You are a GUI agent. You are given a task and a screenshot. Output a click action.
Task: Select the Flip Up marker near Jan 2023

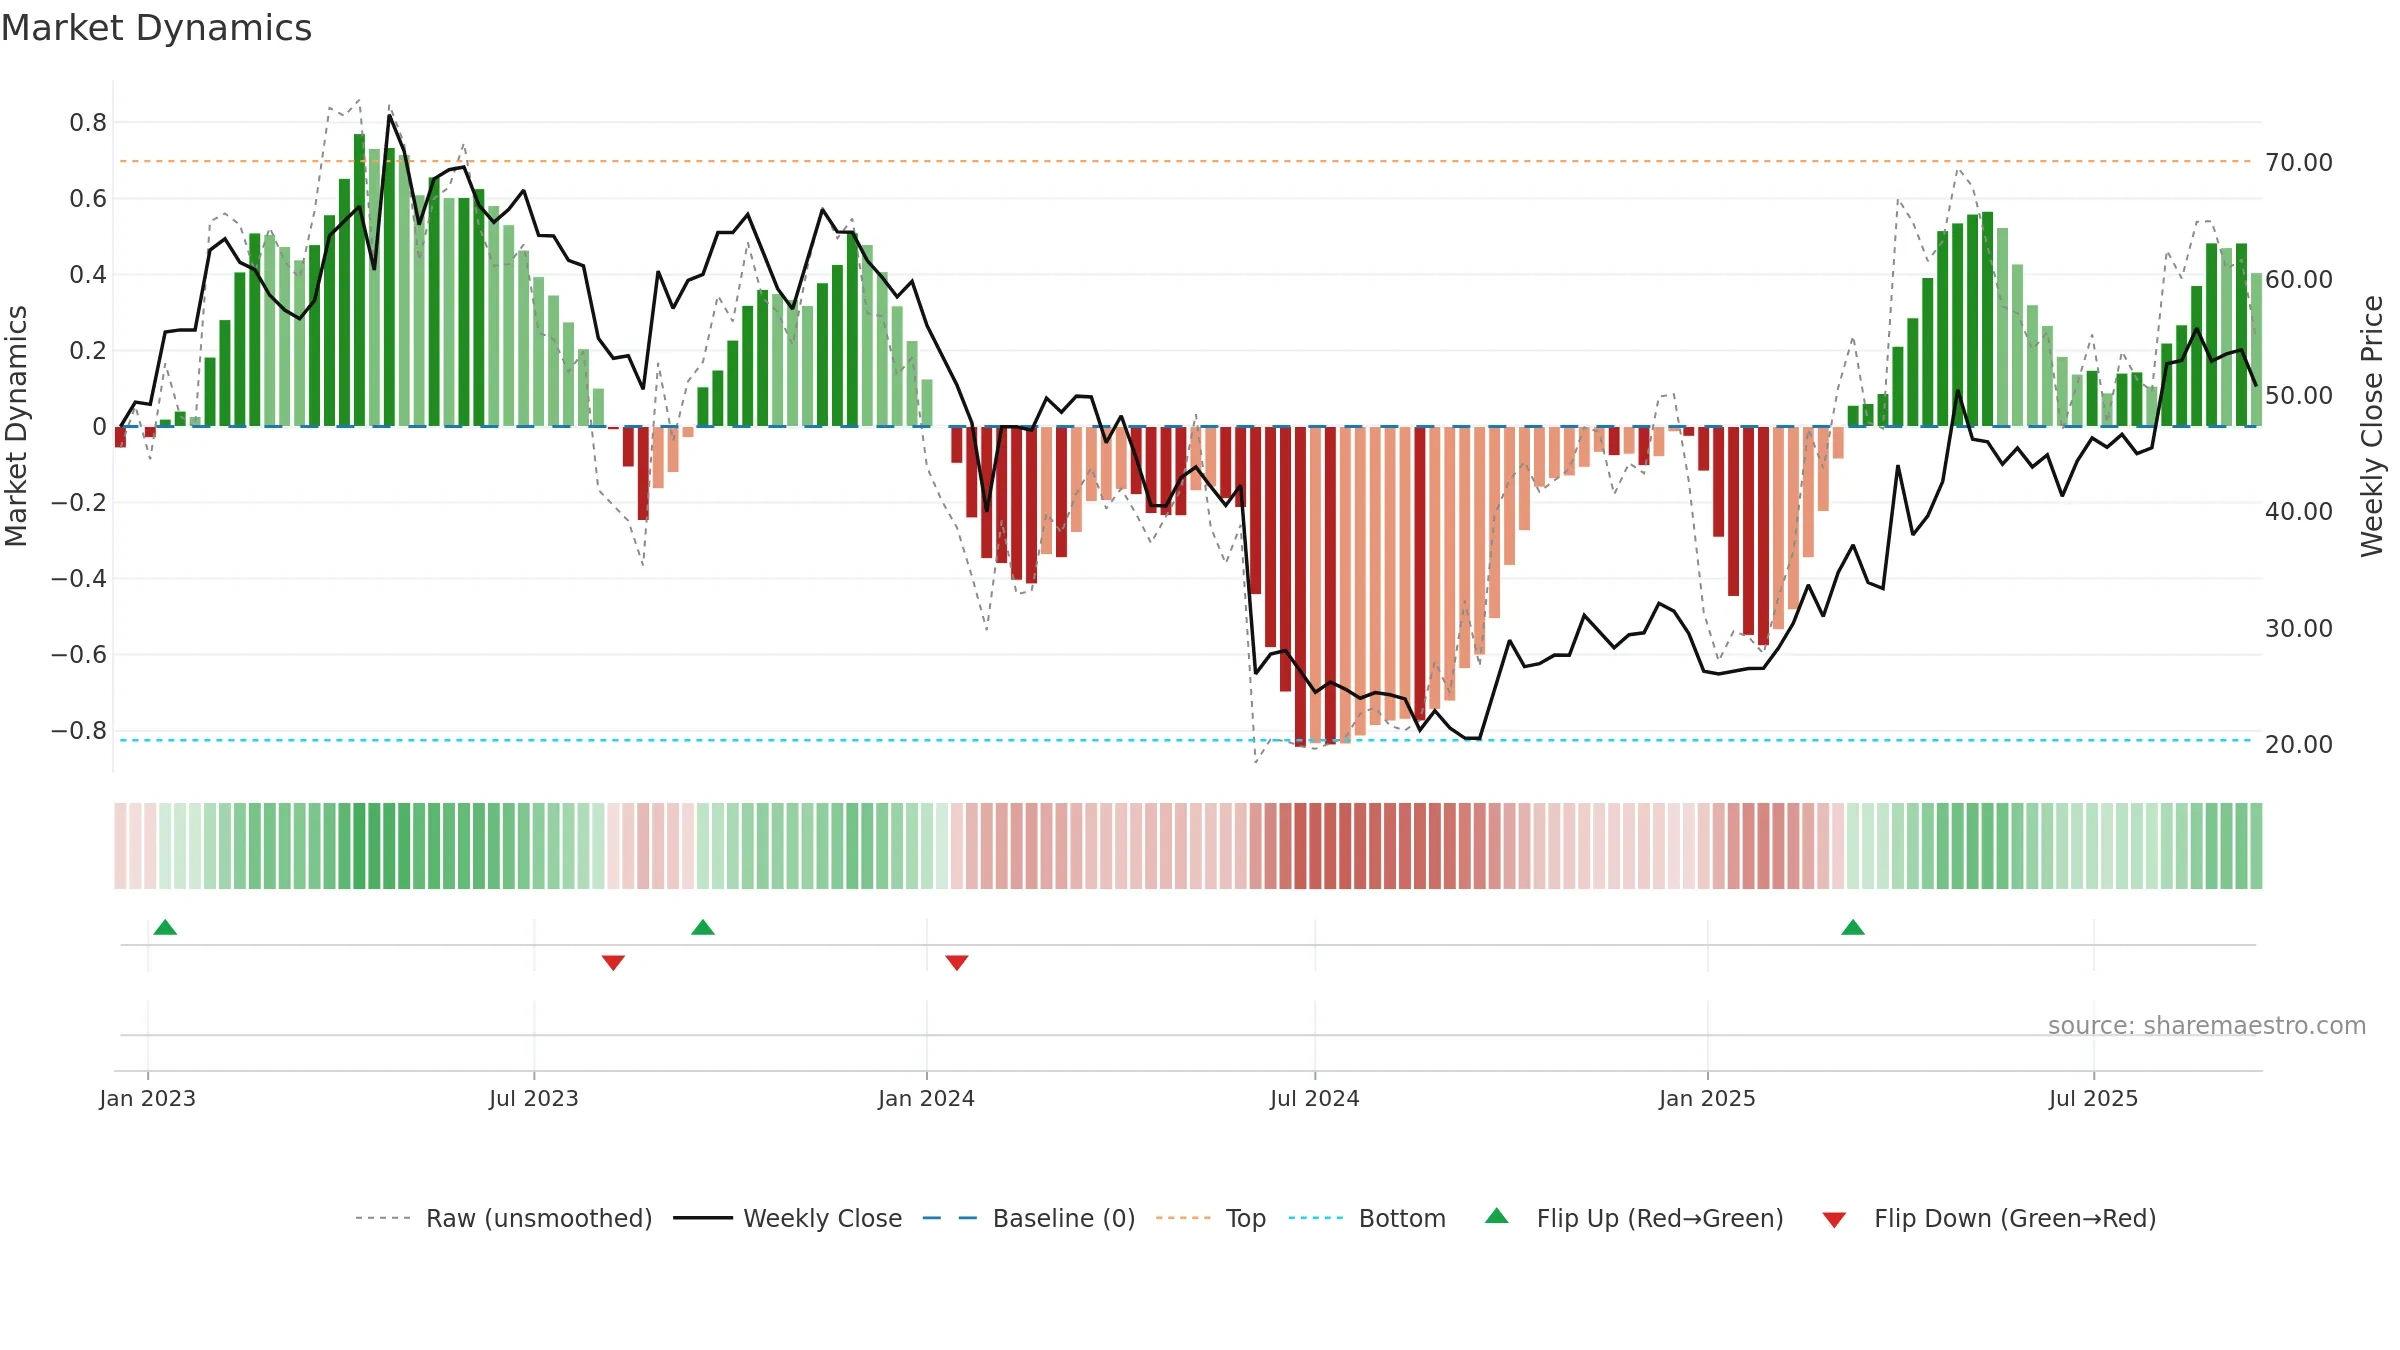[x=165, y=927]
